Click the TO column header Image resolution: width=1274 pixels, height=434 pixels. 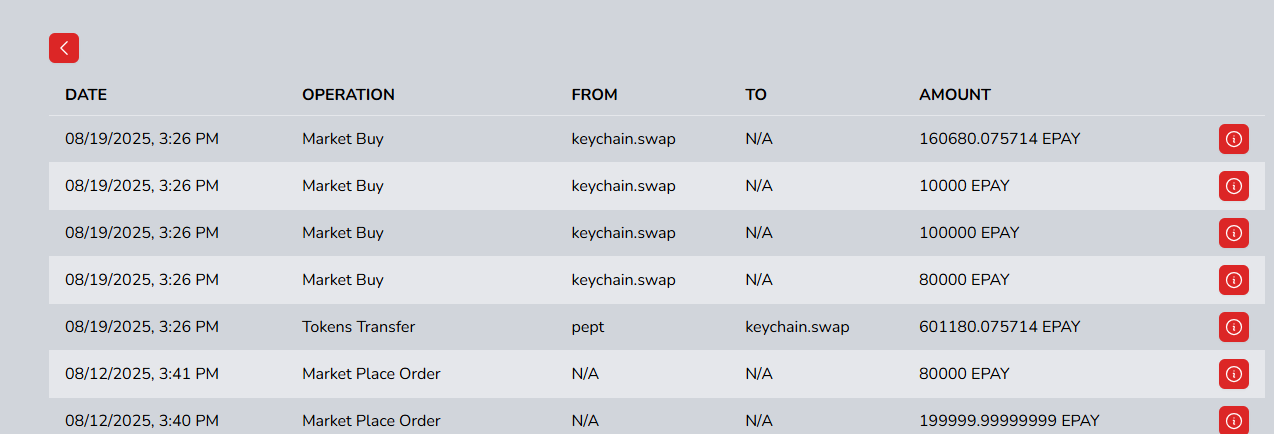756,95
